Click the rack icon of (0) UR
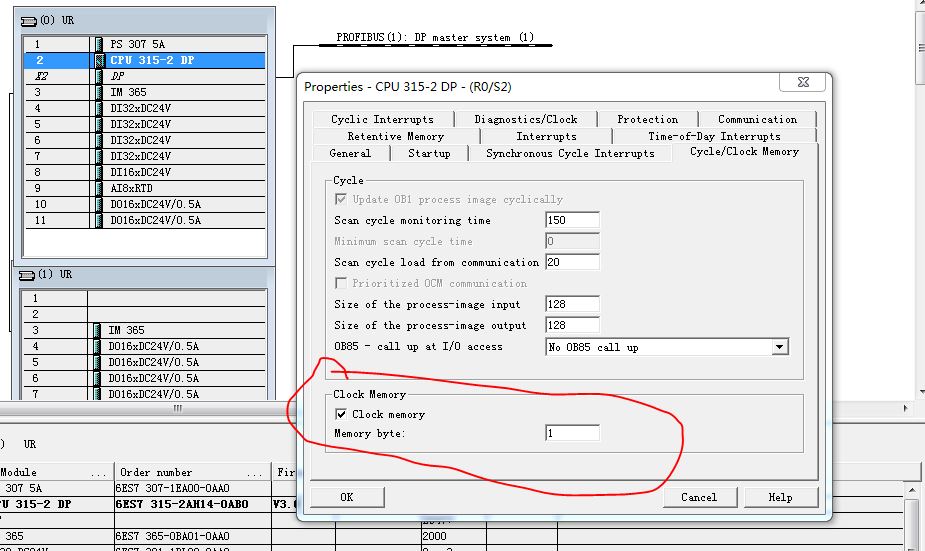Viewport: 925px width, 551px height. (28, 21)
